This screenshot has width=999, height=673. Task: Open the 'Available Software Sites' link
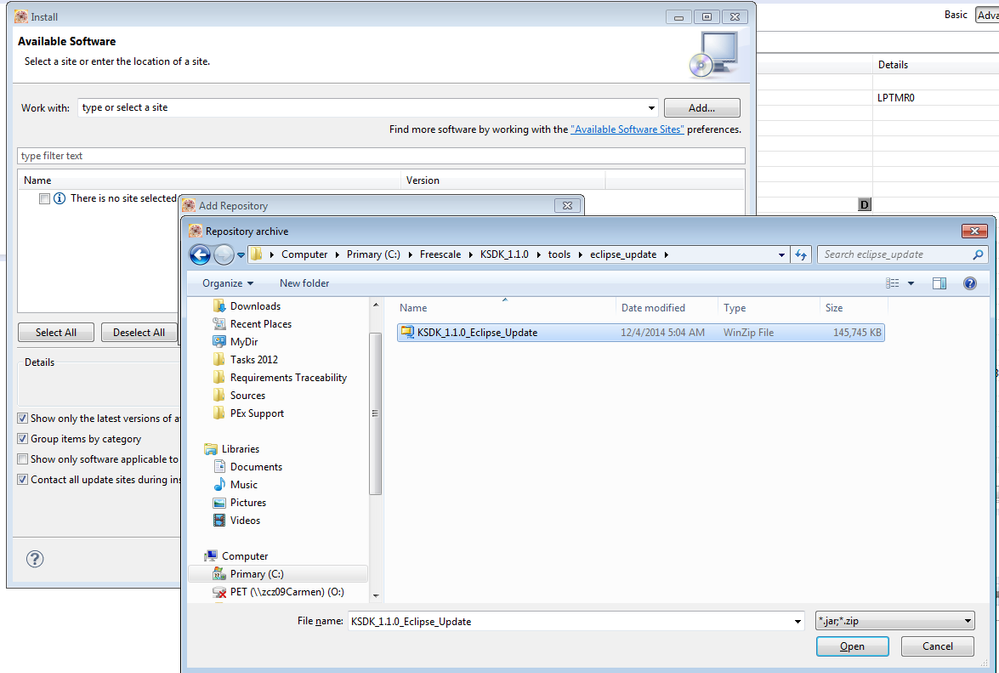point(628,129)
